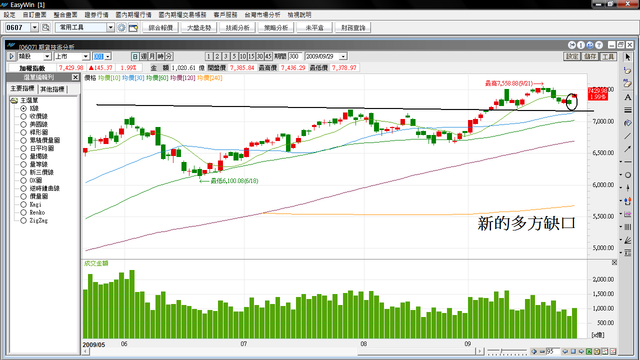This screenshot has width=640, height=360.
Task: Click the 日 daily period button
Action: pos(135,56)
